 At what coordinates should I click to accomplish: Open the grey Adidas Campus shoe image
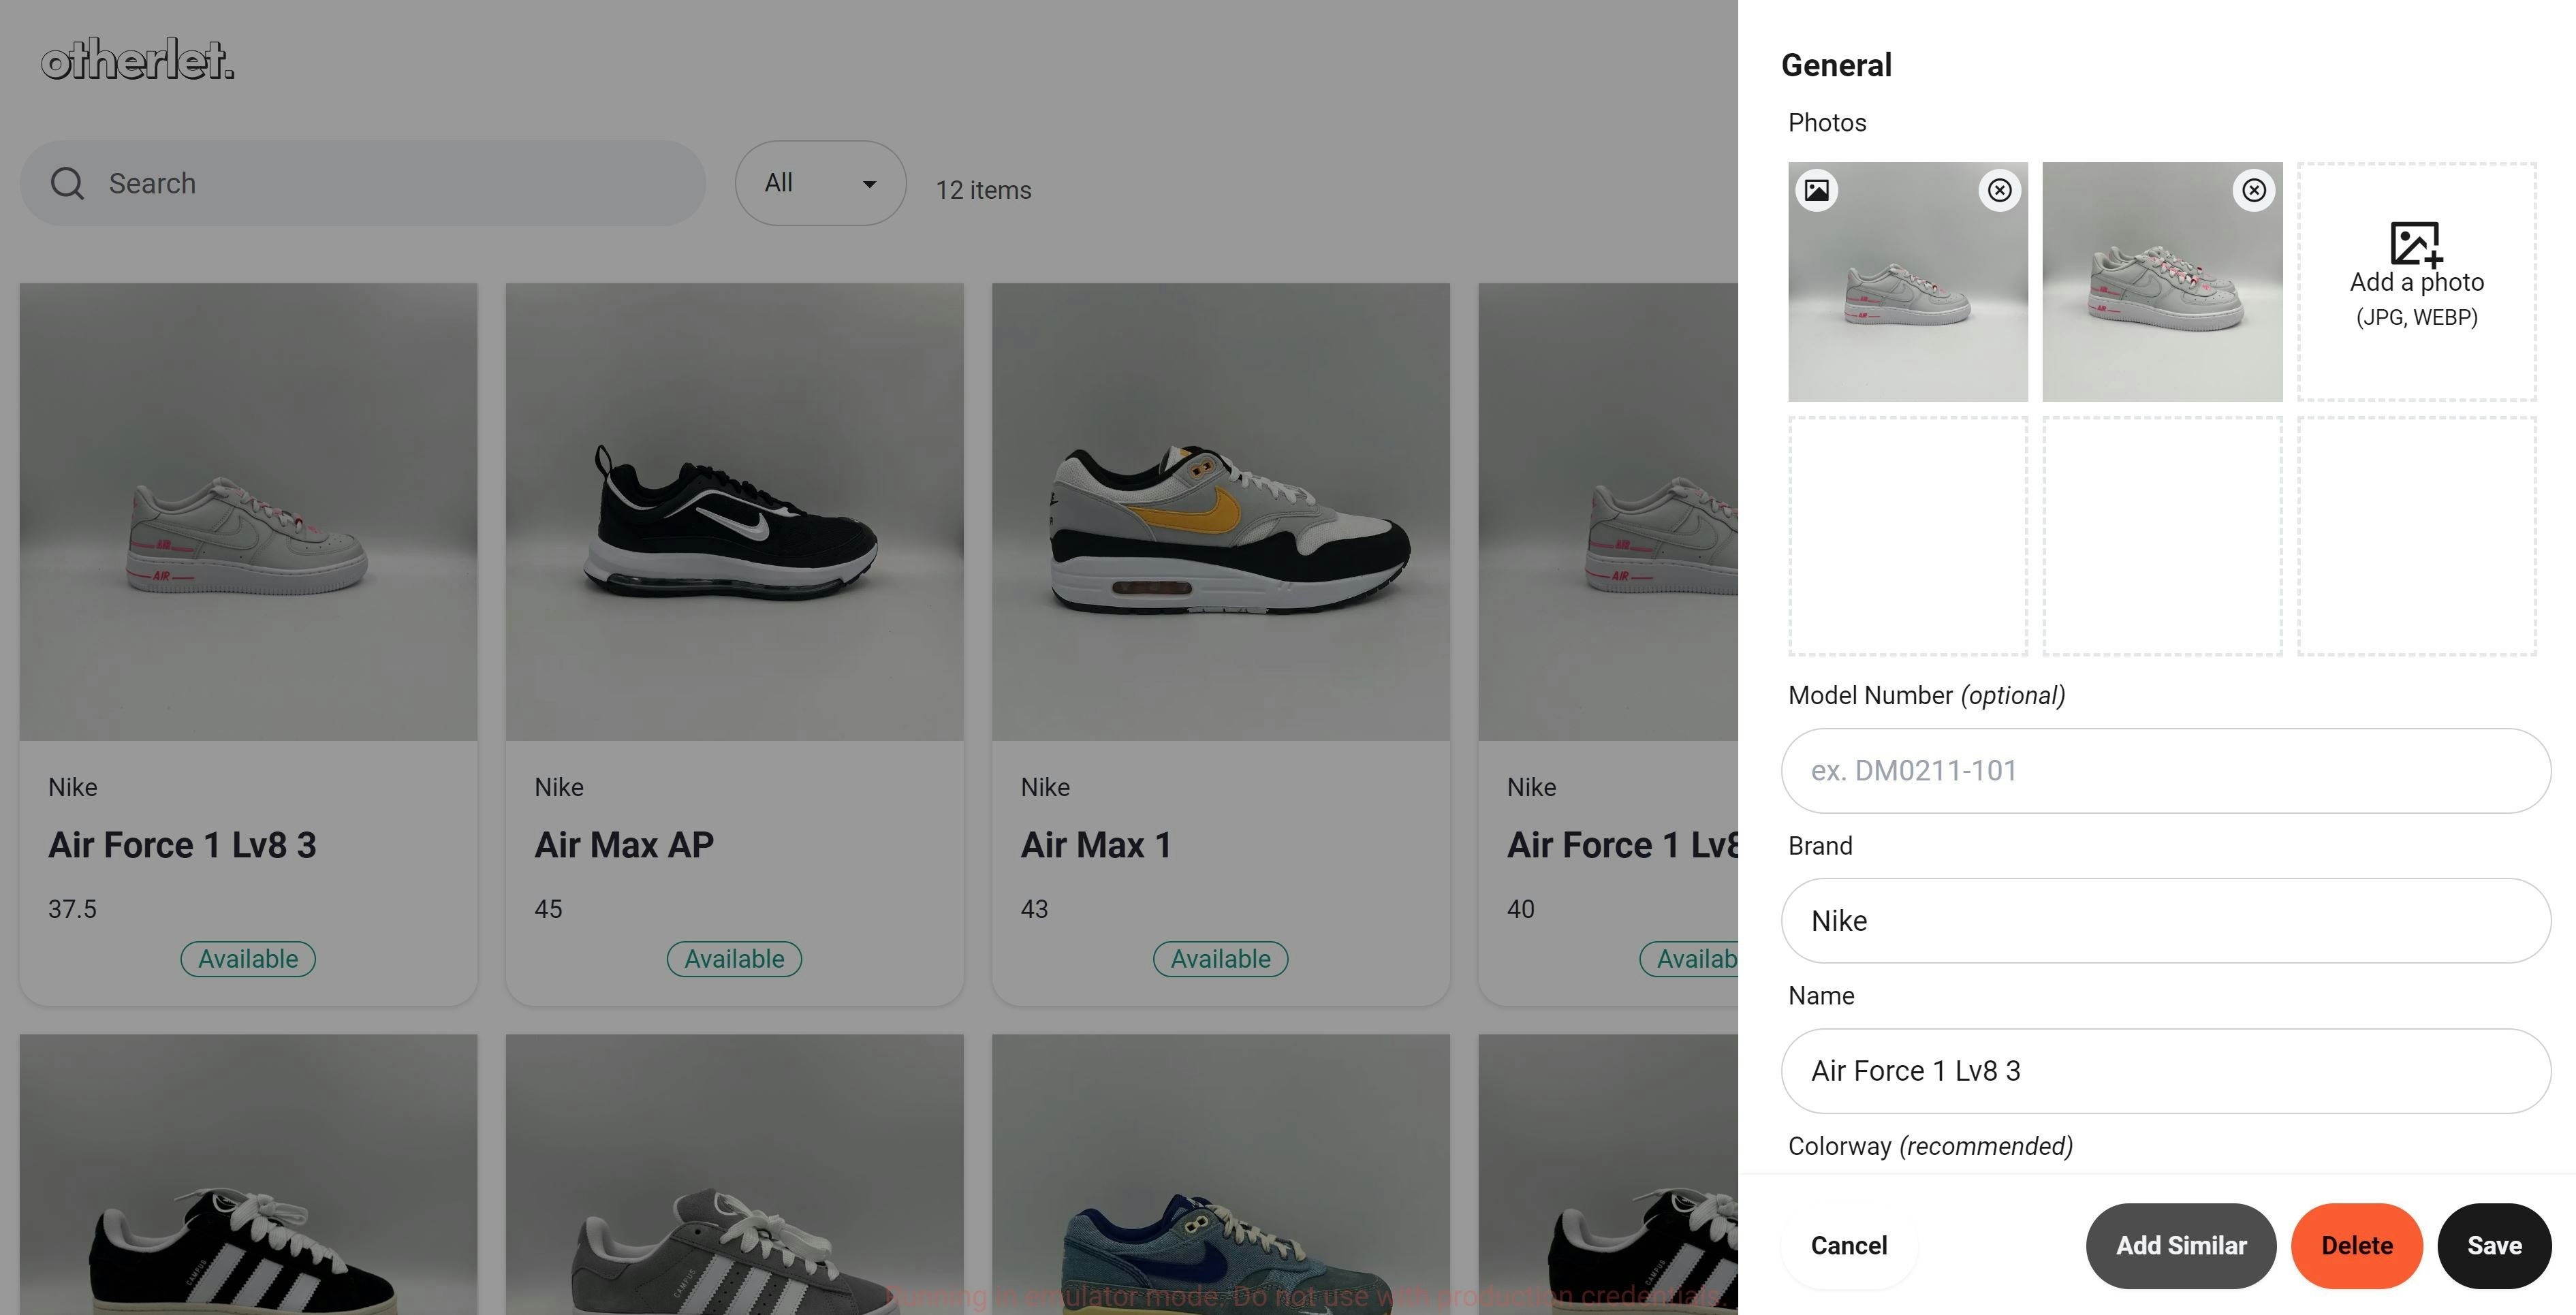pyautogui.click(x=734, y=1174)
